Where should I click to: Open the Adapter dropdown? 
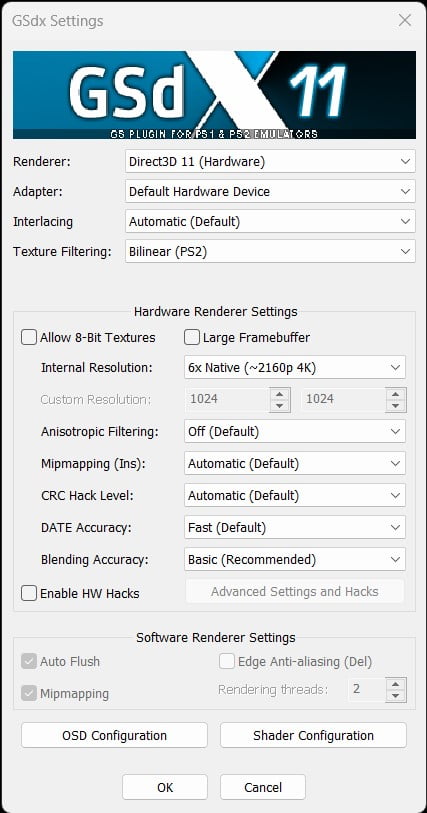(x=270, y=191)
